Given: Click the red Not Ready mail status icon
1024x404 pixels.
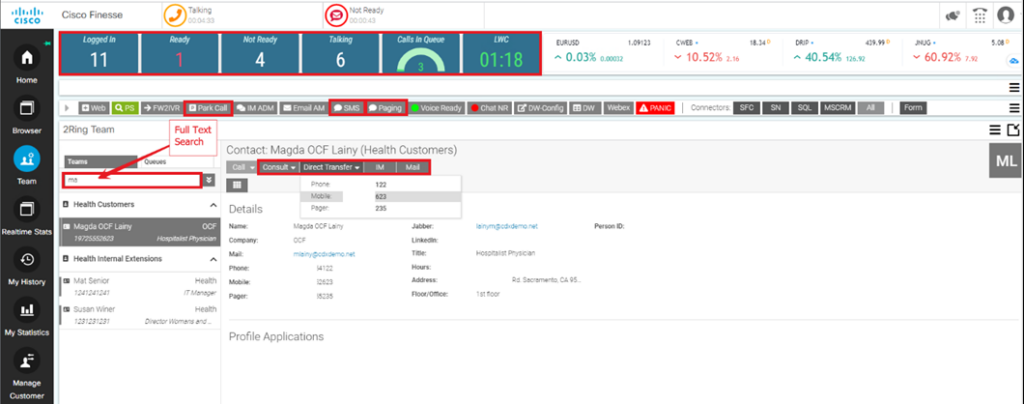Looking at the screenshot, I should (x=336, y=15).
